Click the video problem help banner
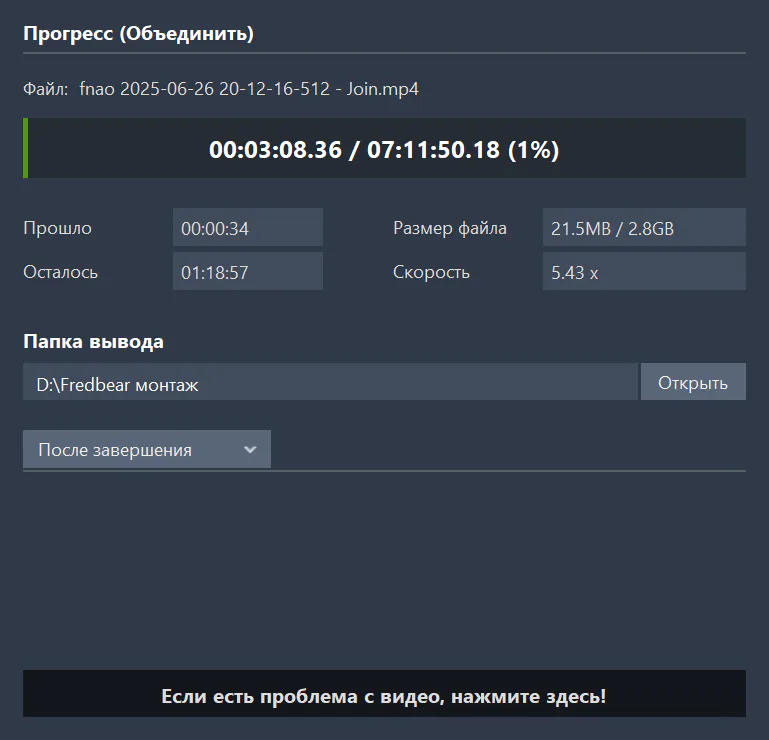The width and height of the screenshot is (769, 740). point(384,694)
